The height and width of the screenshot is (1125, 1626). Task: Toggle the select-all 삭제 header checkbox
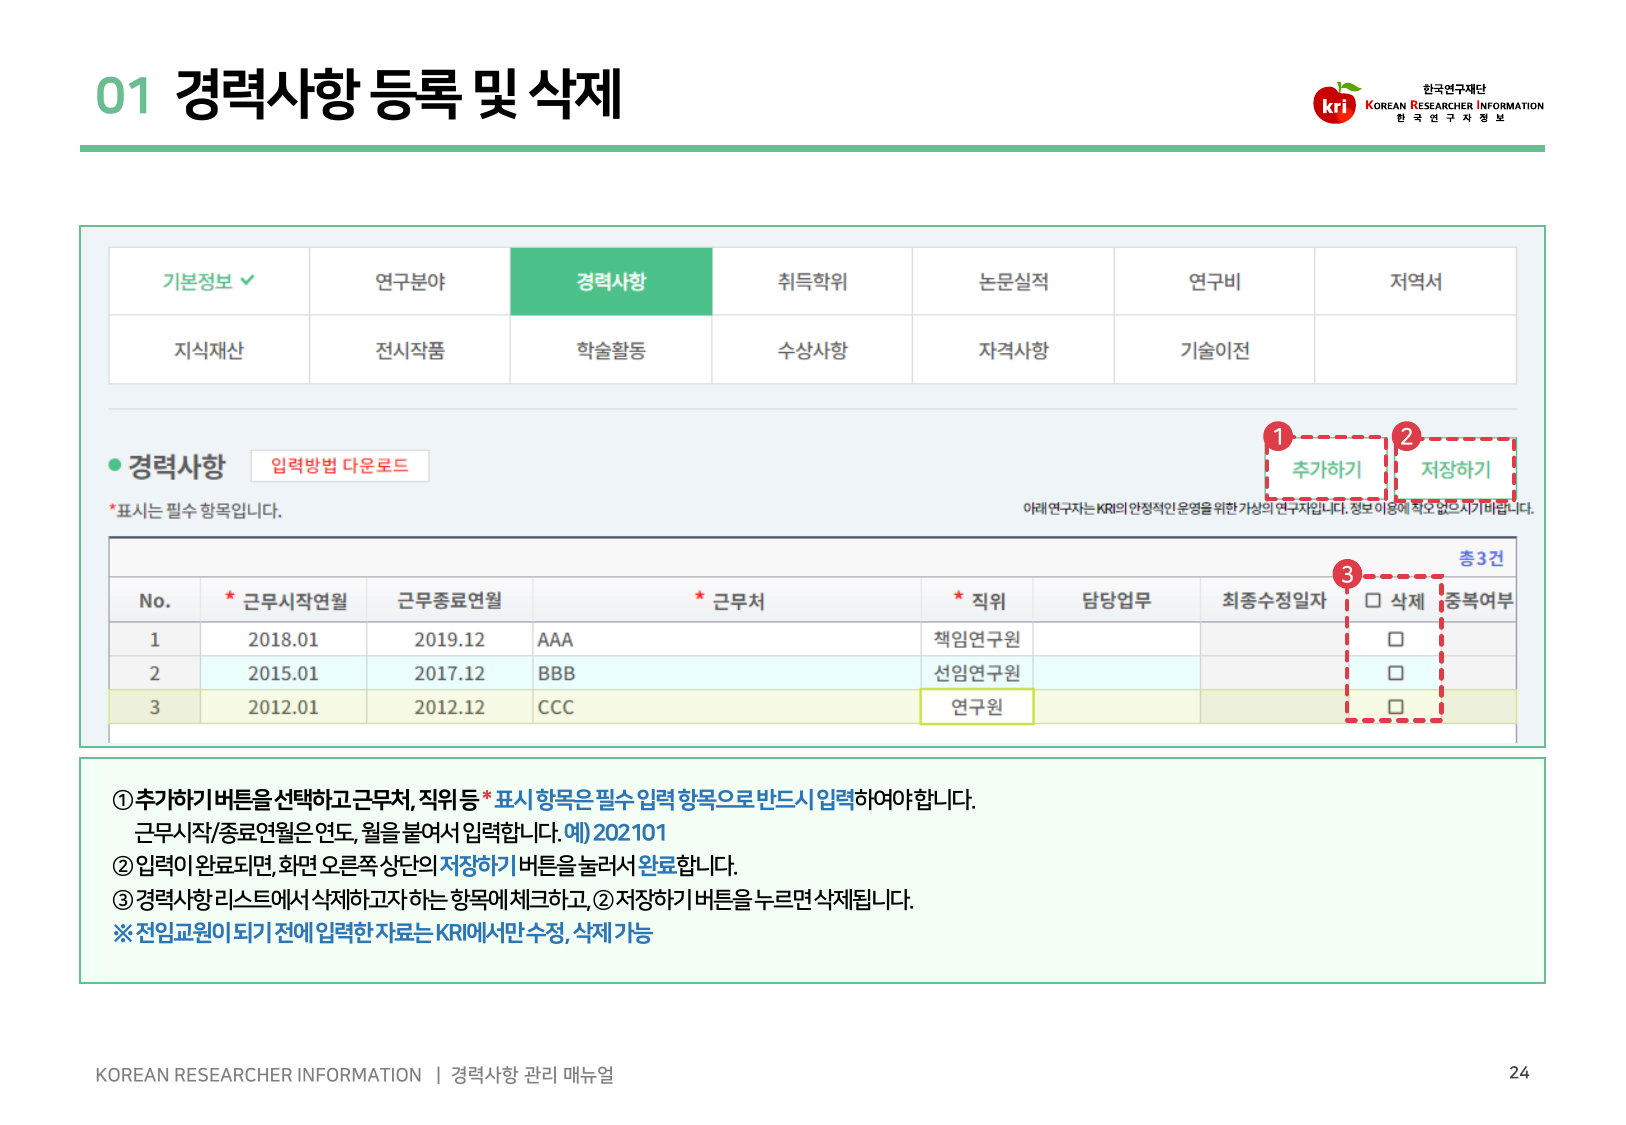pyautogui.click(x=1373, y=601)
